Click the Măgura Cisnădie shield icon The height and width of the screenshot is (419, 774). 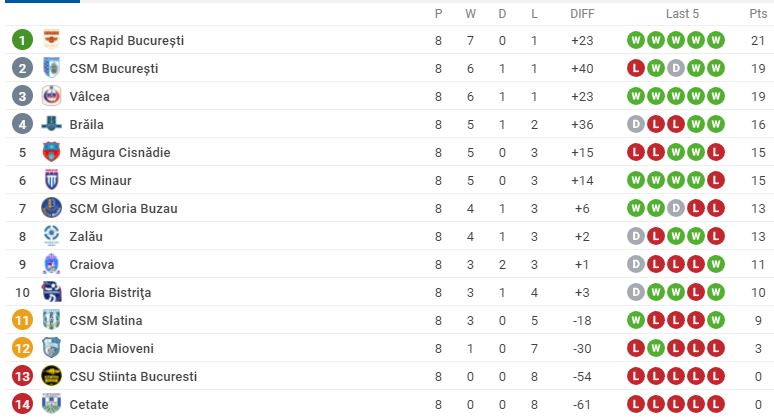51,152
